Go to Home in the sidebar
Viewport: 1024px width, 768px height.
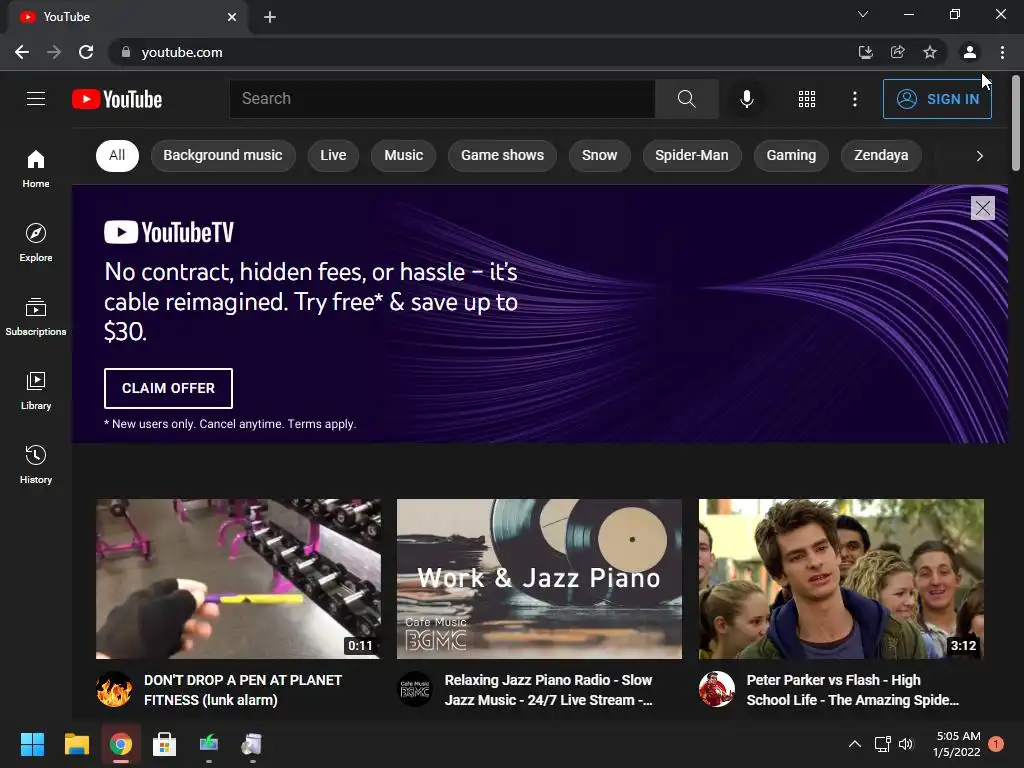click(36, 168)
